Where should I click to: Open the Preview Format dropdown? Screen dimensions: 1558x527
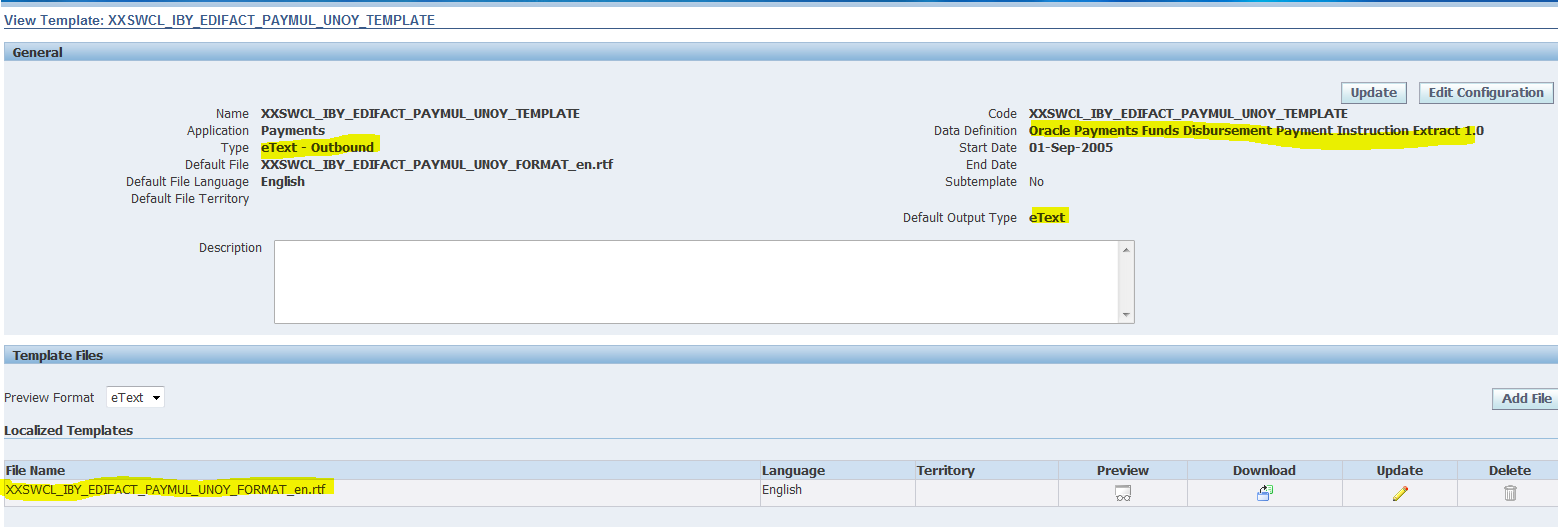click(x=135, y=398)
